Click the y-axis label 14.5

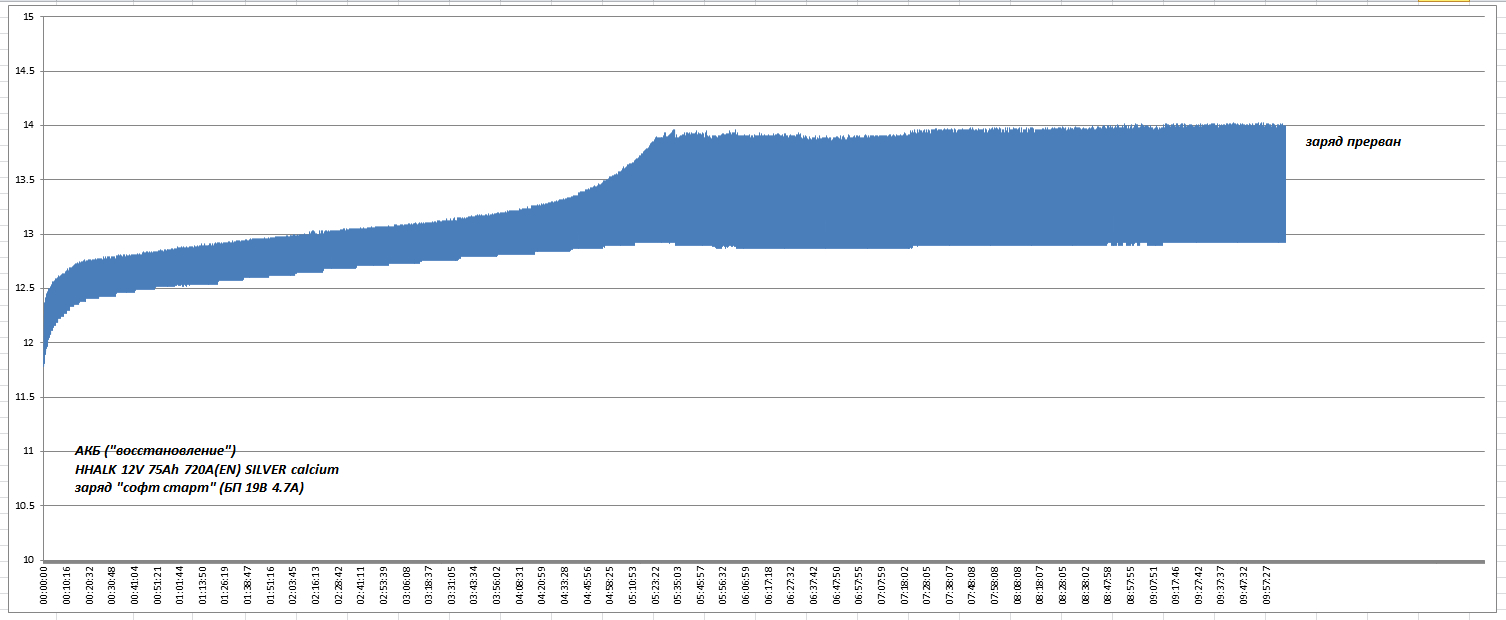pyautogui.click(x=23, y=71)
